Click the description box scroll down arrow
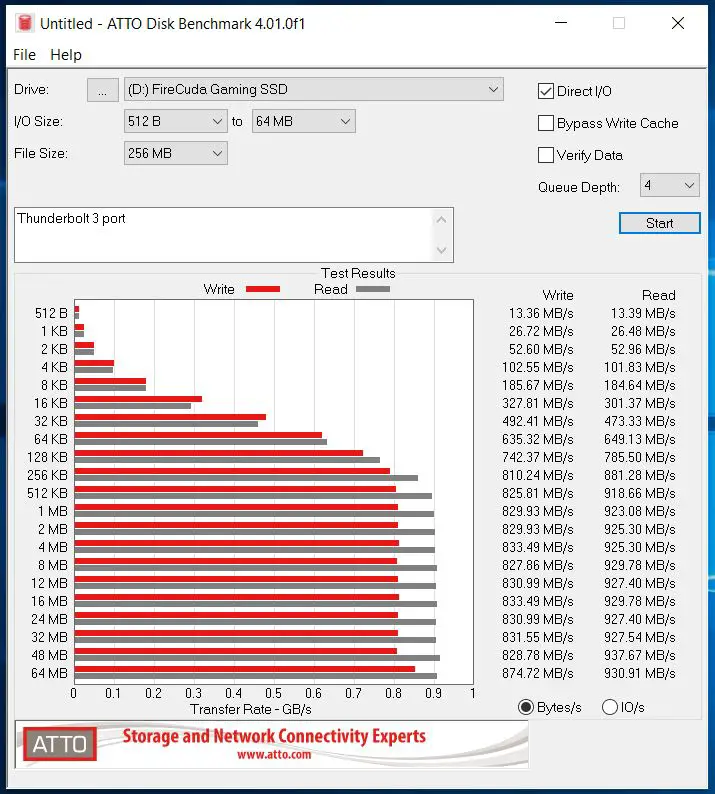 point(442,250)
